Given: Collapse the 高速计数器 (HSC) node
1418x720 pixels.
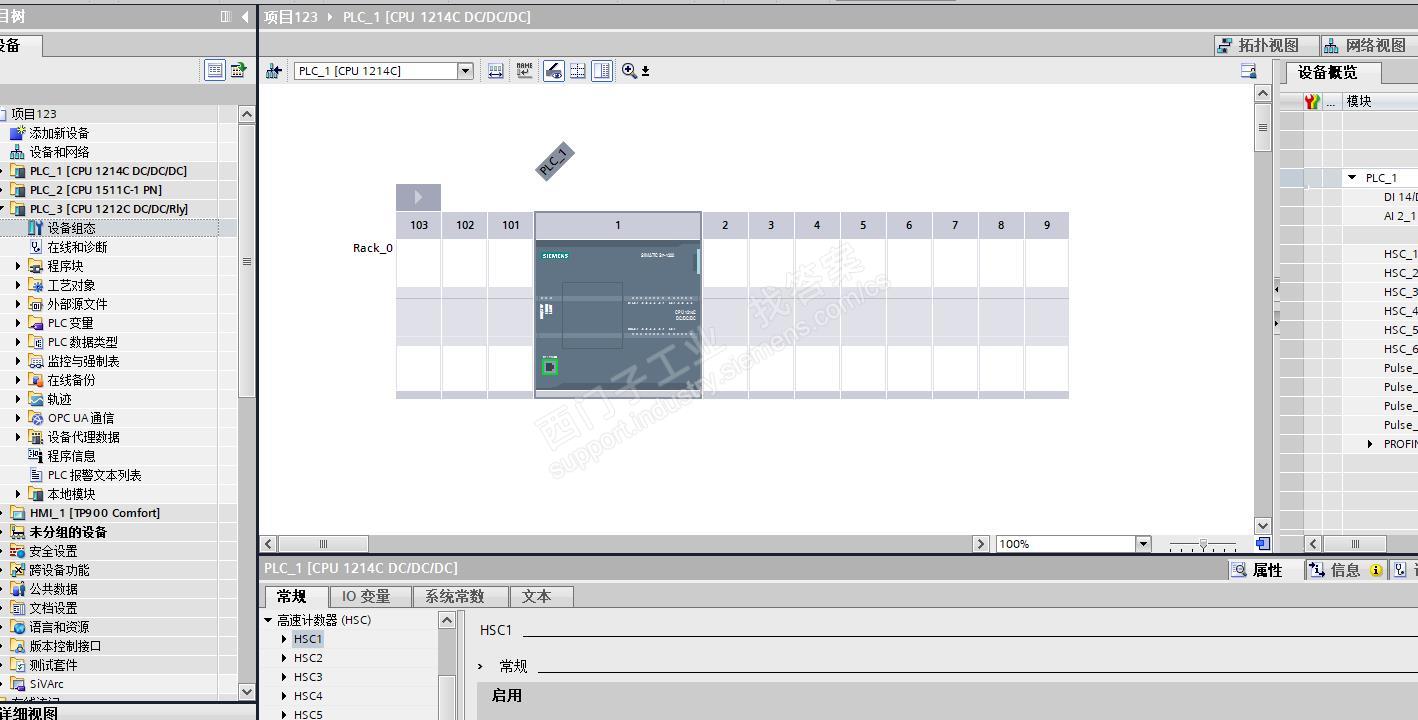Looking at the screenshot, I should pos(268,620).
